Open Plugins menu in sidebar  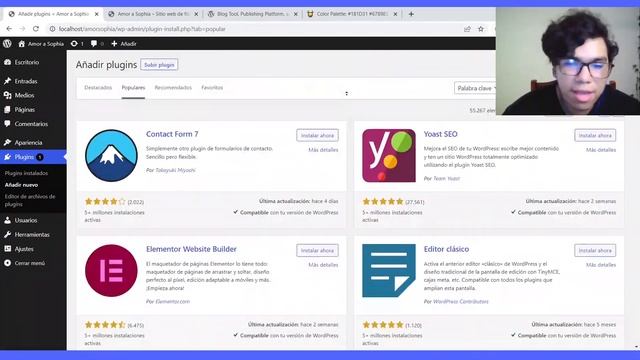coord(33,157)
